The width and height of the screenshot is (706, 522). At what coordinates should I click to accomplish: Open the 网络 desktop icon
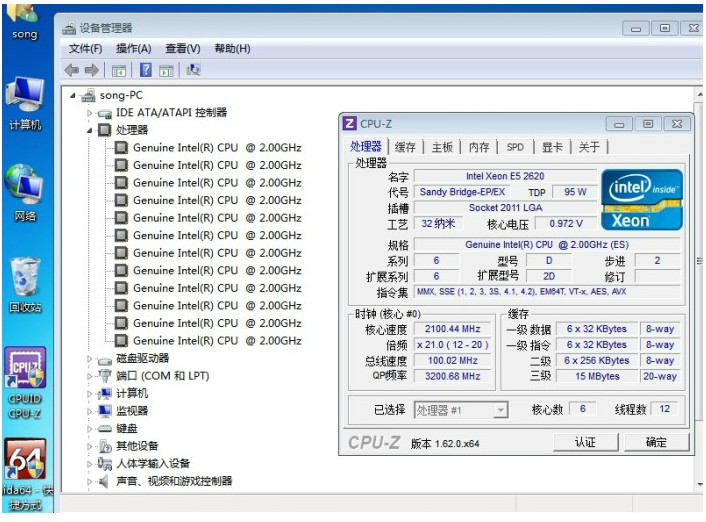(x=25, y=193)
